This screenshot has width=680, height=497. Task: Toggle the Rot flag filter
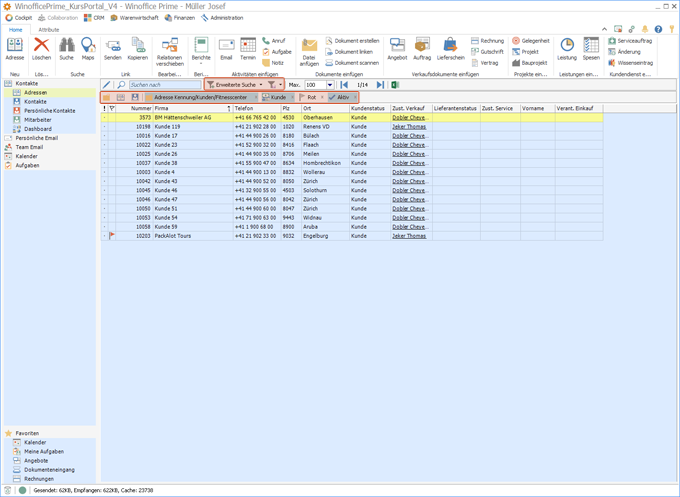click(309, 97)
